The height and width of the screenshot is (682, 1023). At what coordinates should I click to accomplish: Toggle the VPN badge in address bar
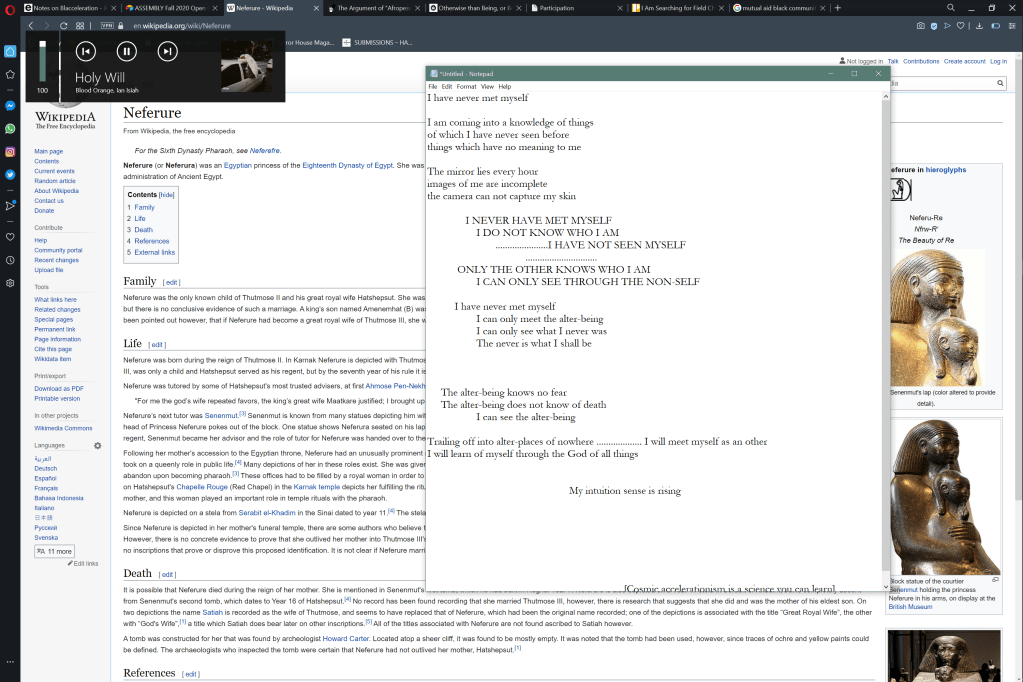107,25
